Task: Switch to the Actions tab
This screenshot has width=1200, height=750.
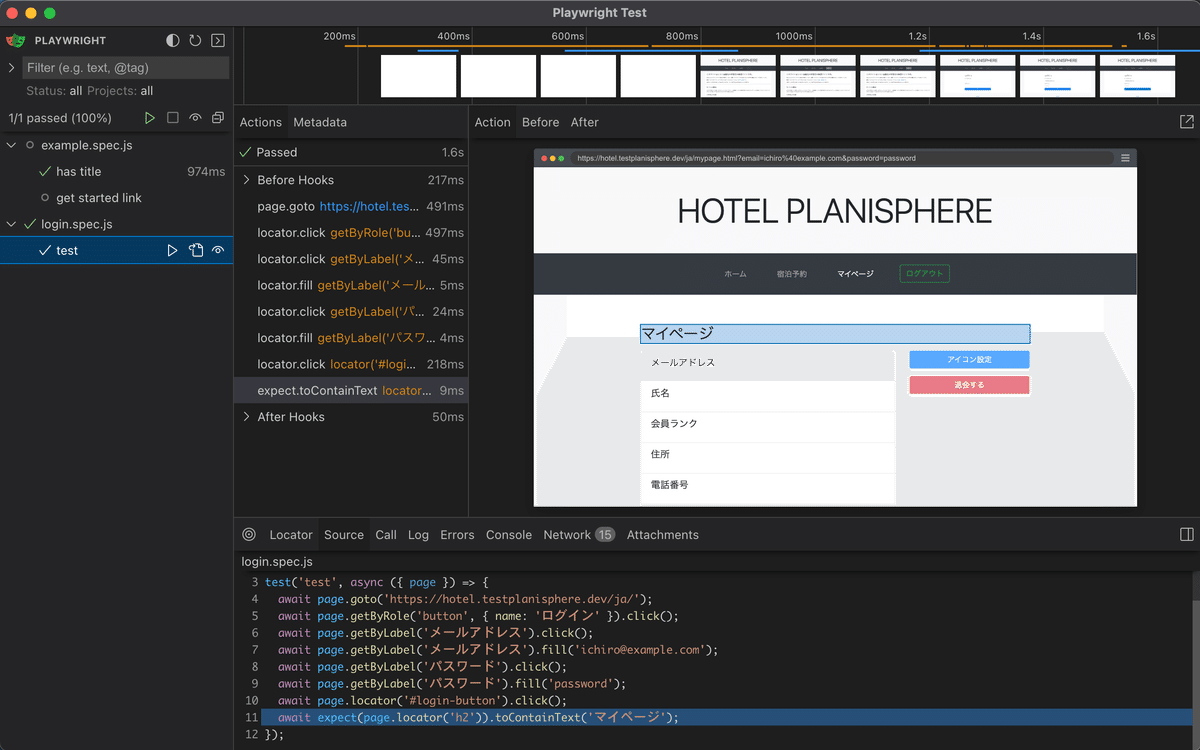Action: point(261,122)
